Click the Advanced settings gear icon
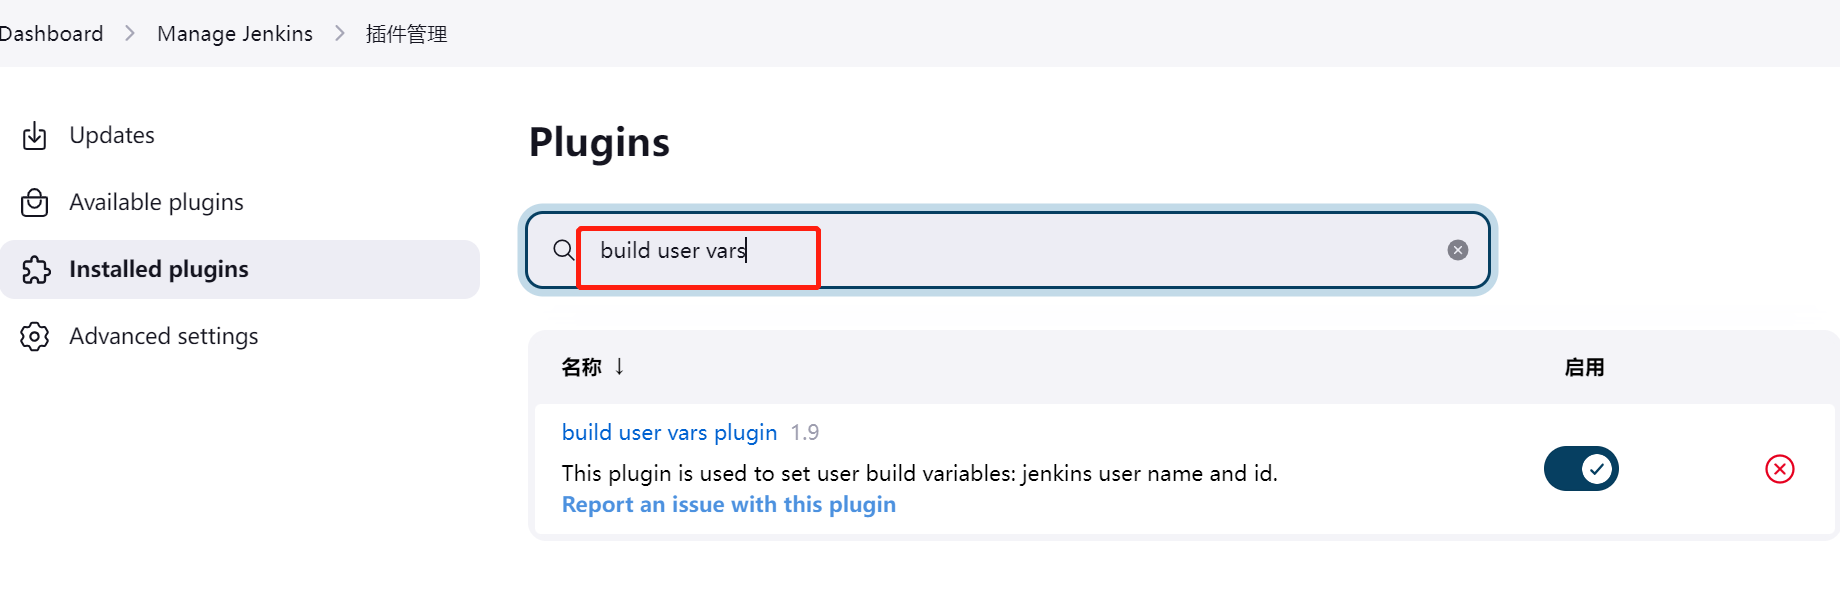 tap(35, 336)
